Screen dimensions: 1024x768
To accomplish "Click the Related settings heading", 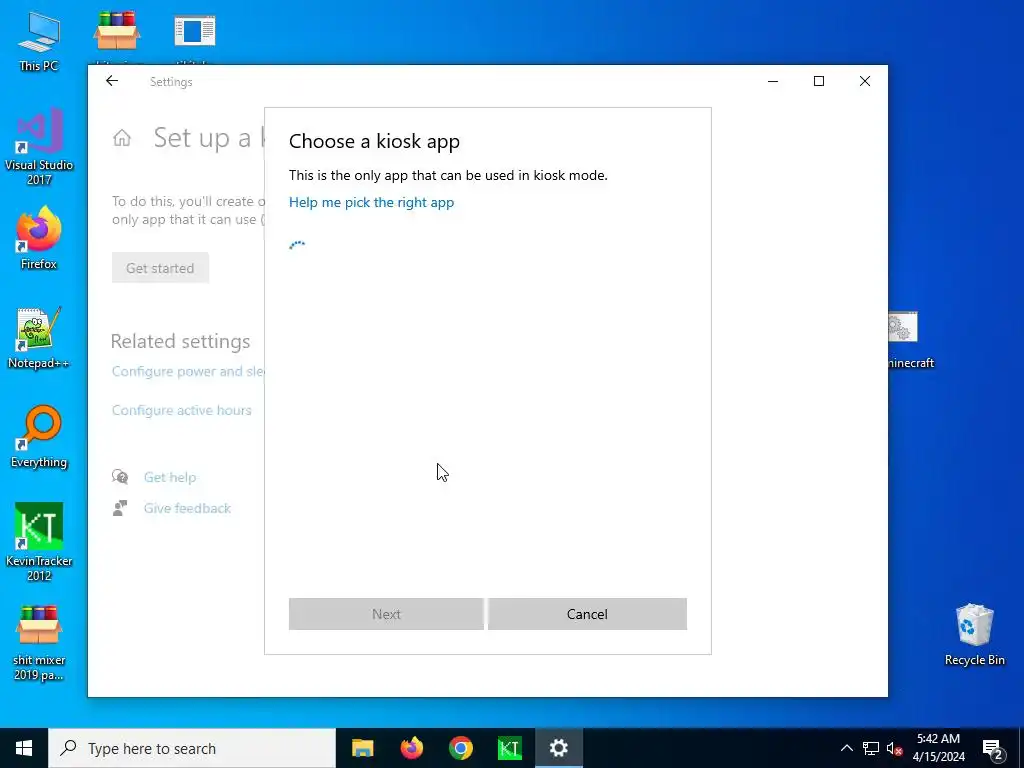I will point(180,341).
